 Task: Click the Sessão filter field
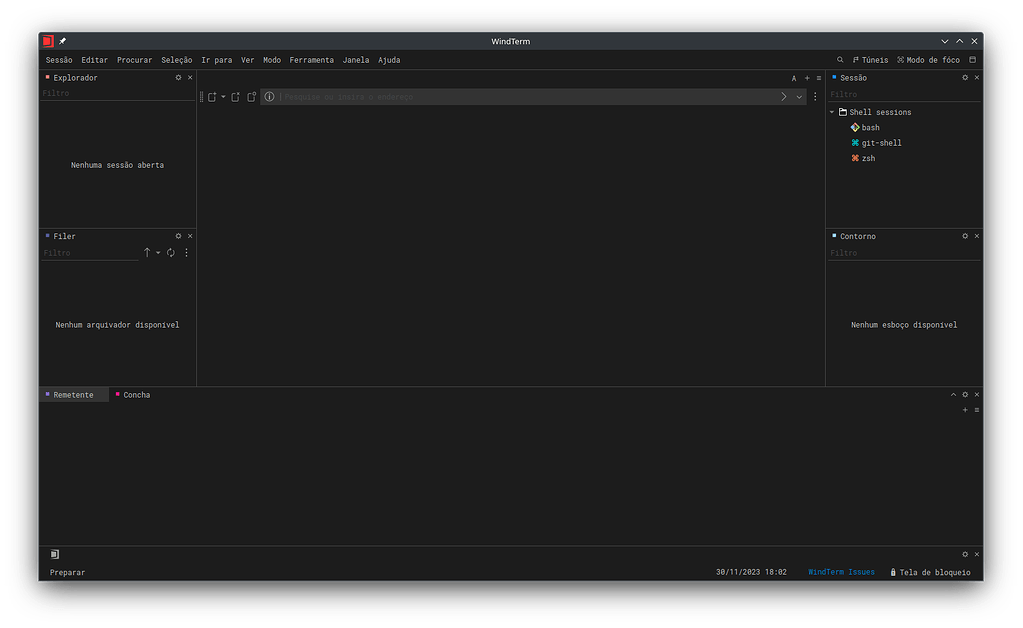tap(904, 95)
